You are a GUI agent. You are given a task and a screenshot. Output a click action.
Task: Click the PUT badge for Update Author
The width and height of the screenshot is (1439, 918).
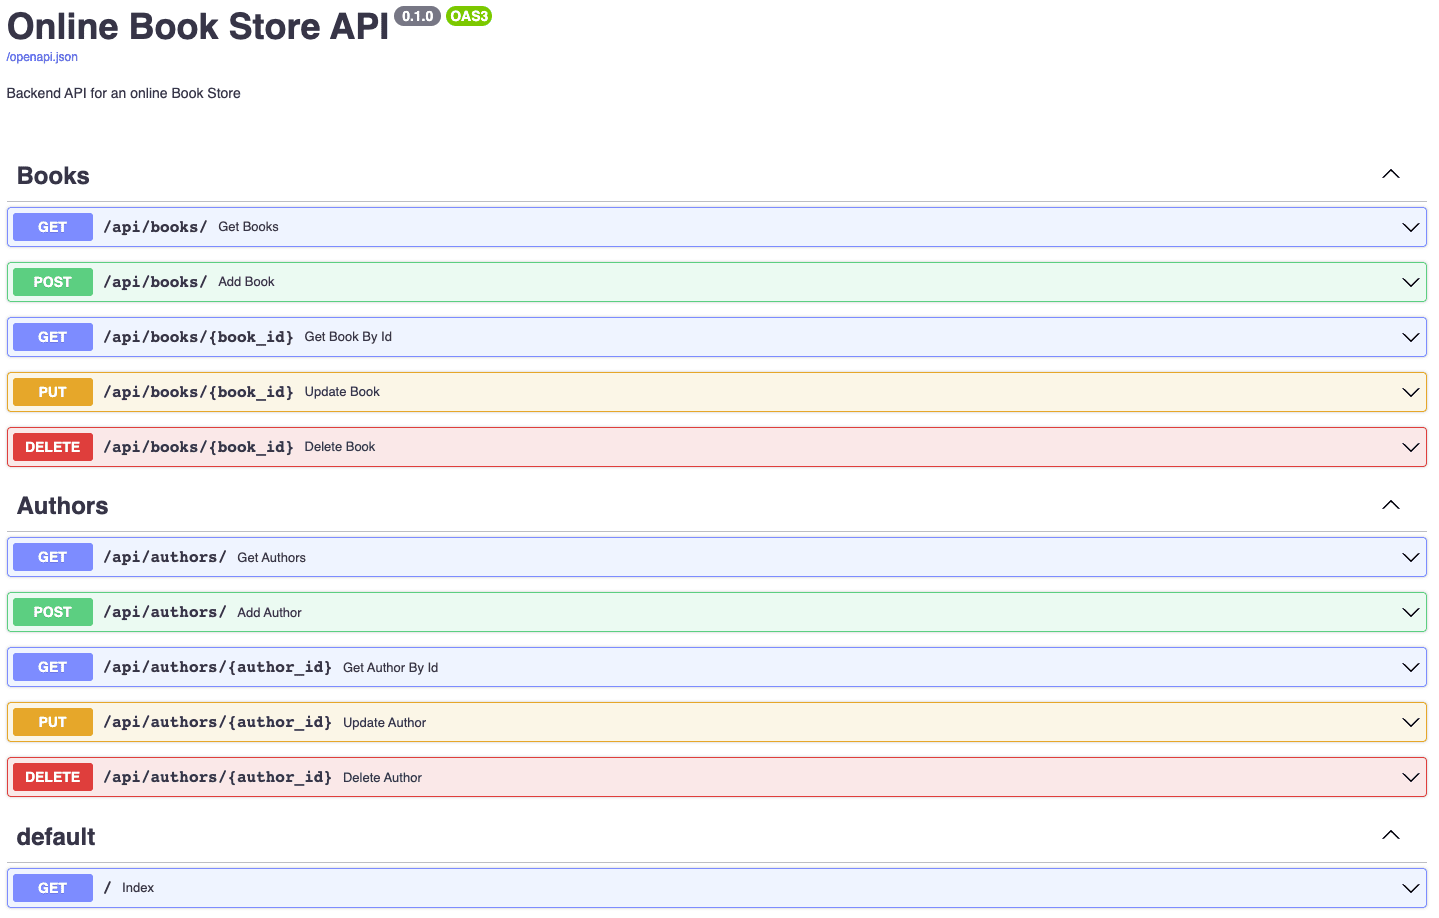53,722
